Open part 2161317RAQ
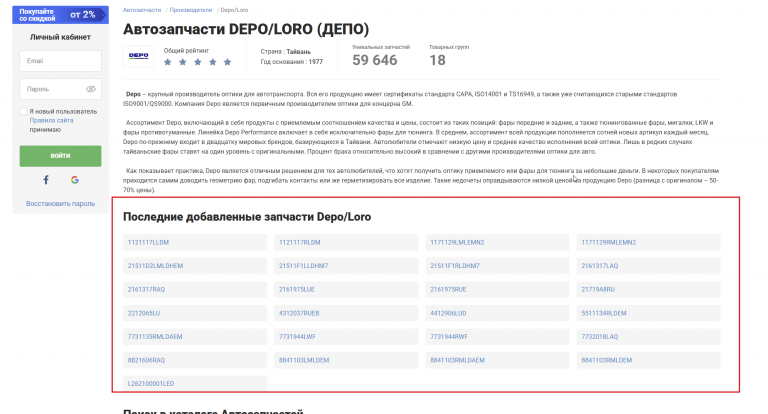 click(x=195, y=290)
